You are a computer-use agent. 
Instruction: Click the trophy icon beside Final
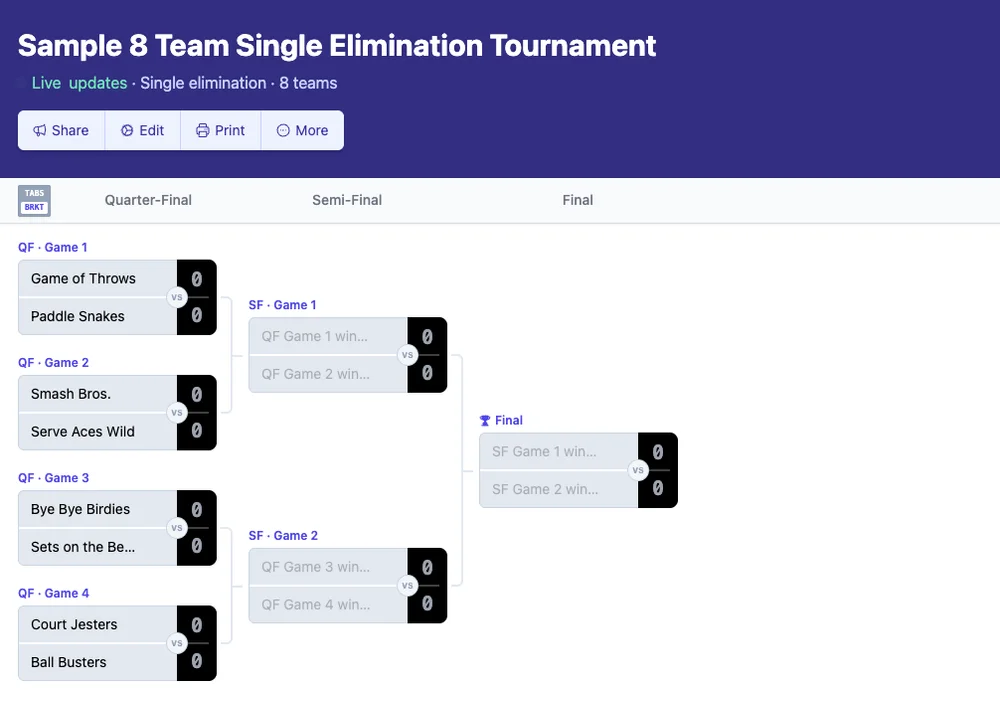[485, 421]
